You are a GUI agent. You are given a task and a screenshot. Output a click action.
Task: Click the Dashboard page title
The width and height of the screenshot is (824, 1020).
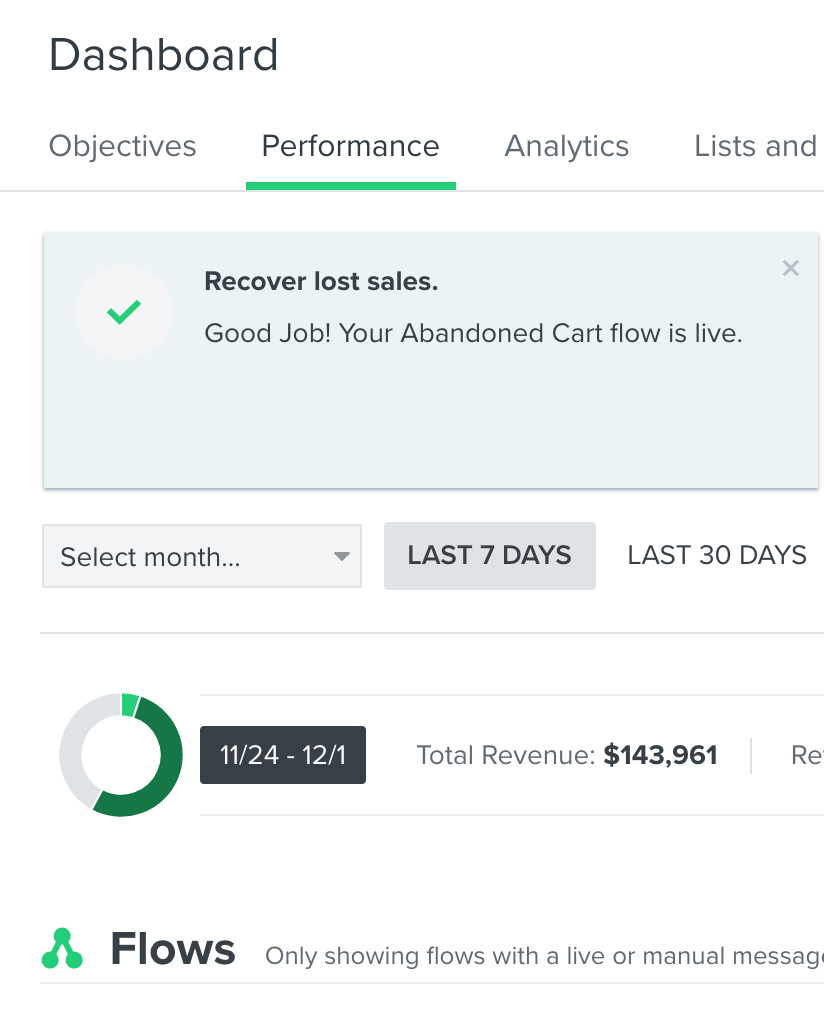163,55
